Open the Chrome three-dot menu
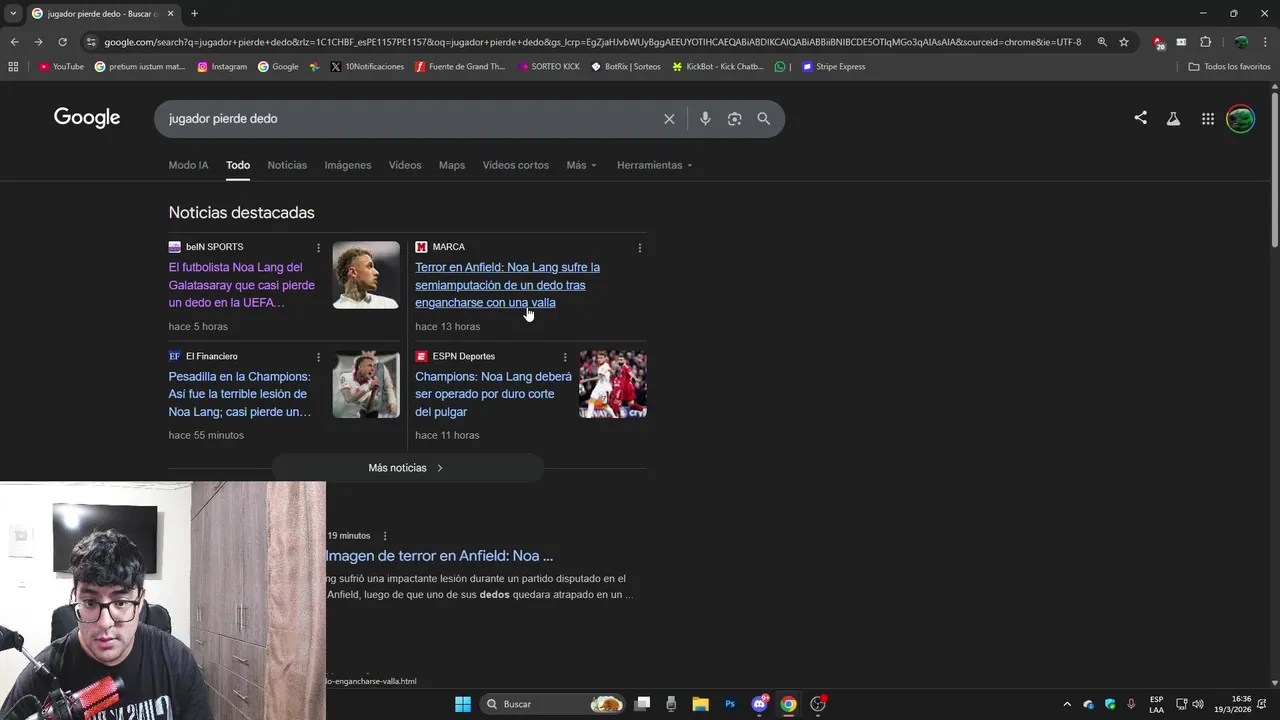The image size is (1280, 720). click(1266, 42)
